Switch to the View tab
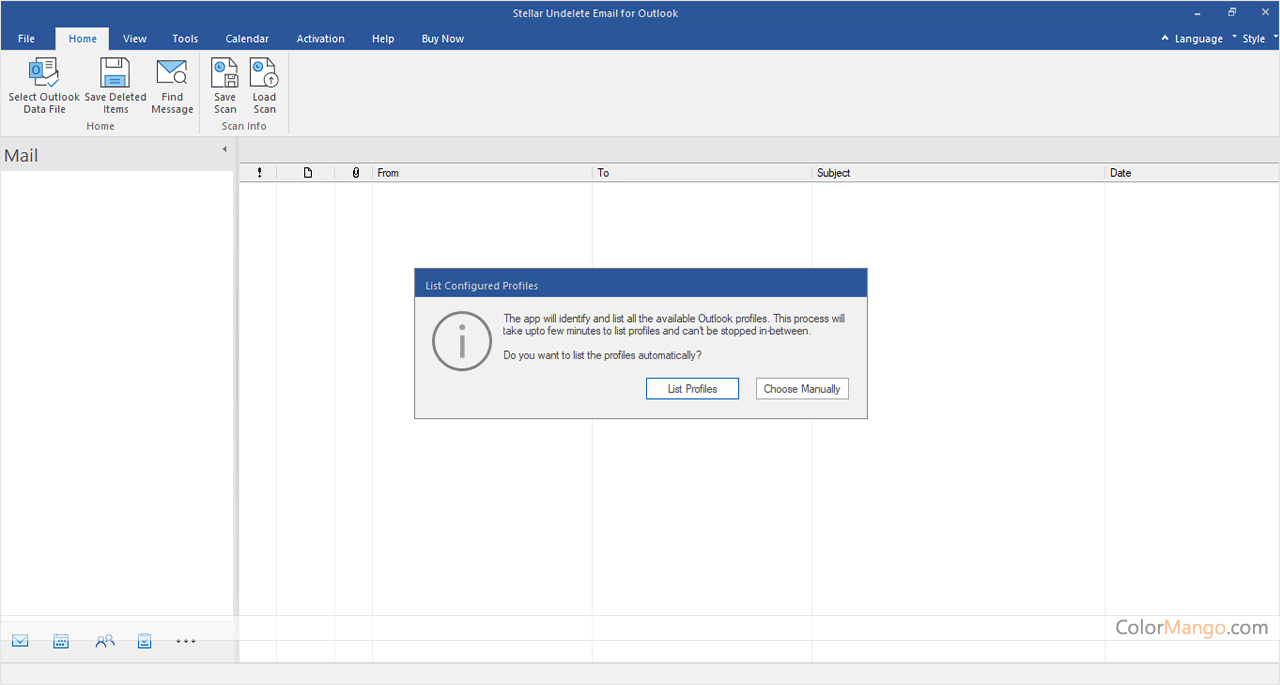 click(135, 39)
